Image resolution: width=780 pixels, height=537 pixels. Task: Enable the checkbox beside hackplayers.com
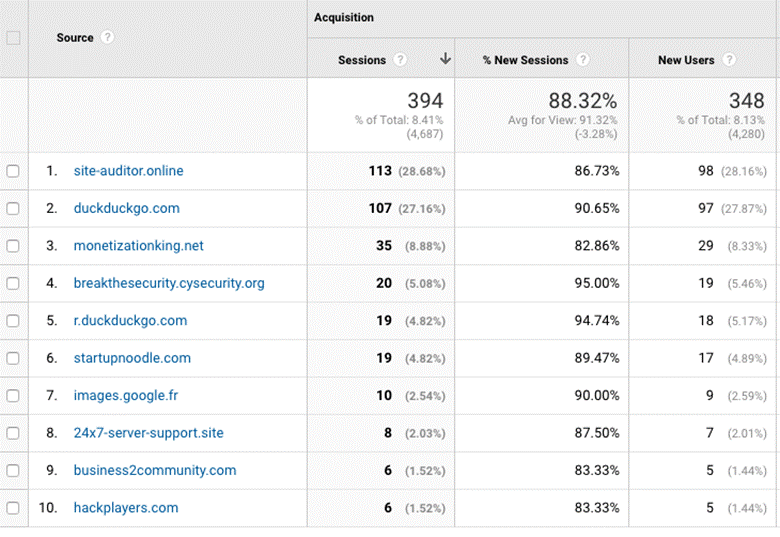(13, 508)
